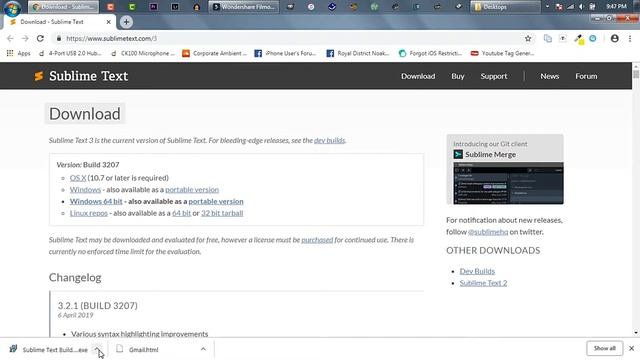Open the Forum nav menu item
The height and width of the screenshot is (360, 640).
pos(586,76)
